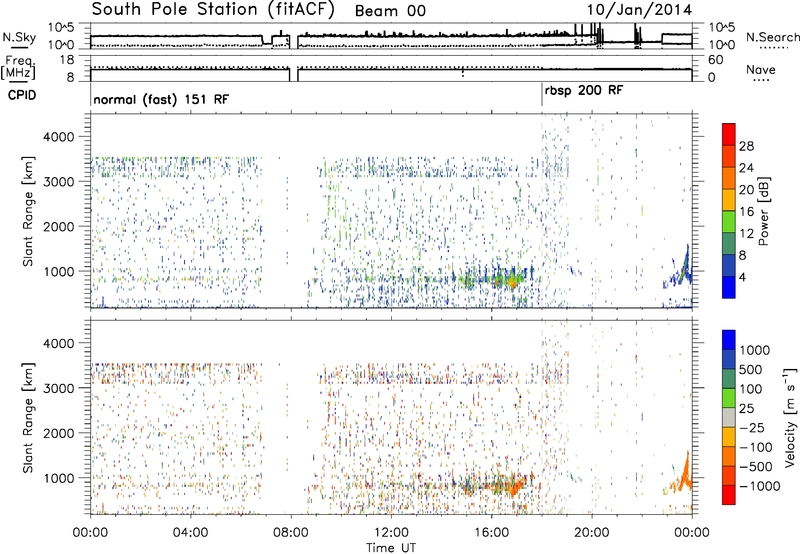Click the "100" value on Velocity color bar

(x=751, y=389)
